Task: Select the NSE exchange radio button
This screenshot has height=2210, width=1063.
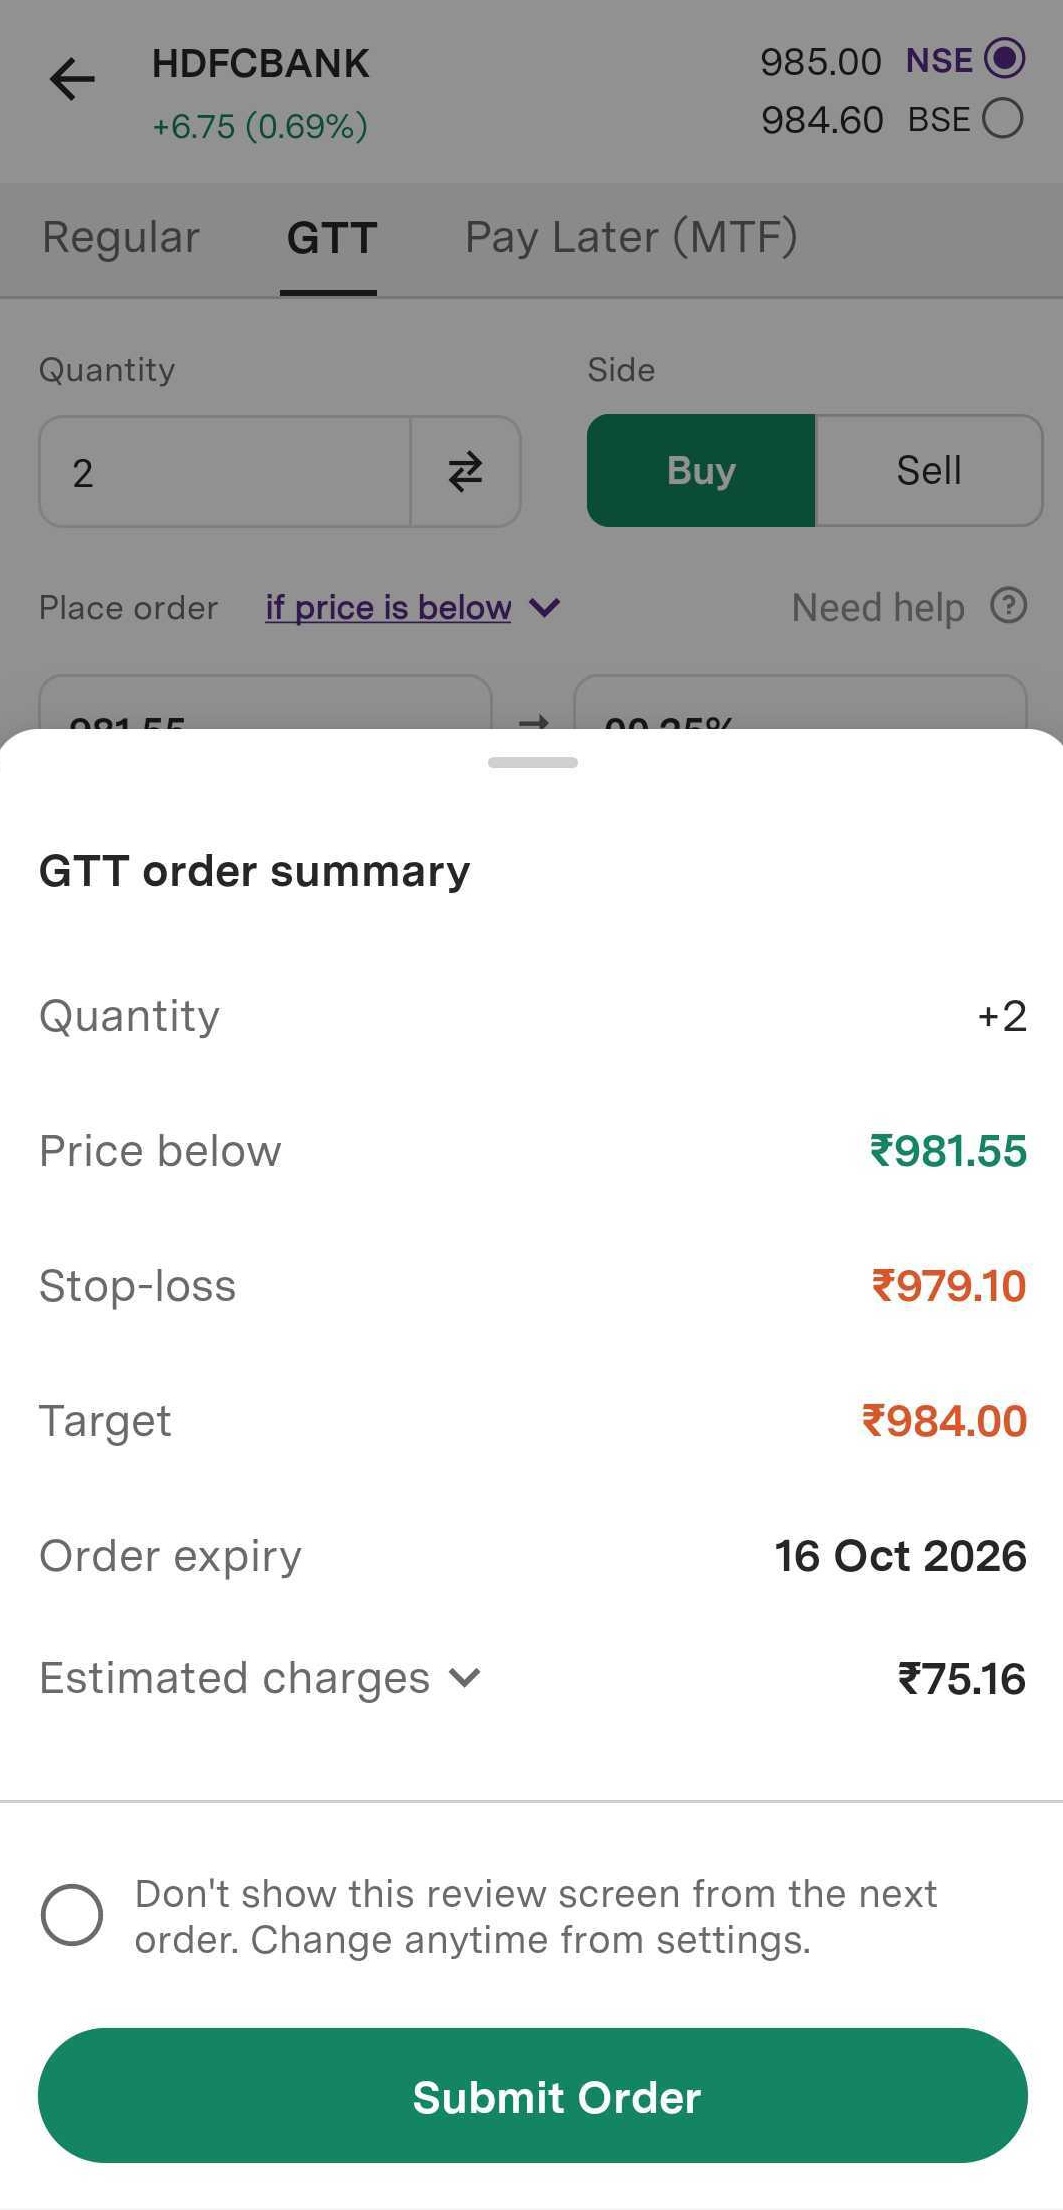Action: pos(1003,59)
